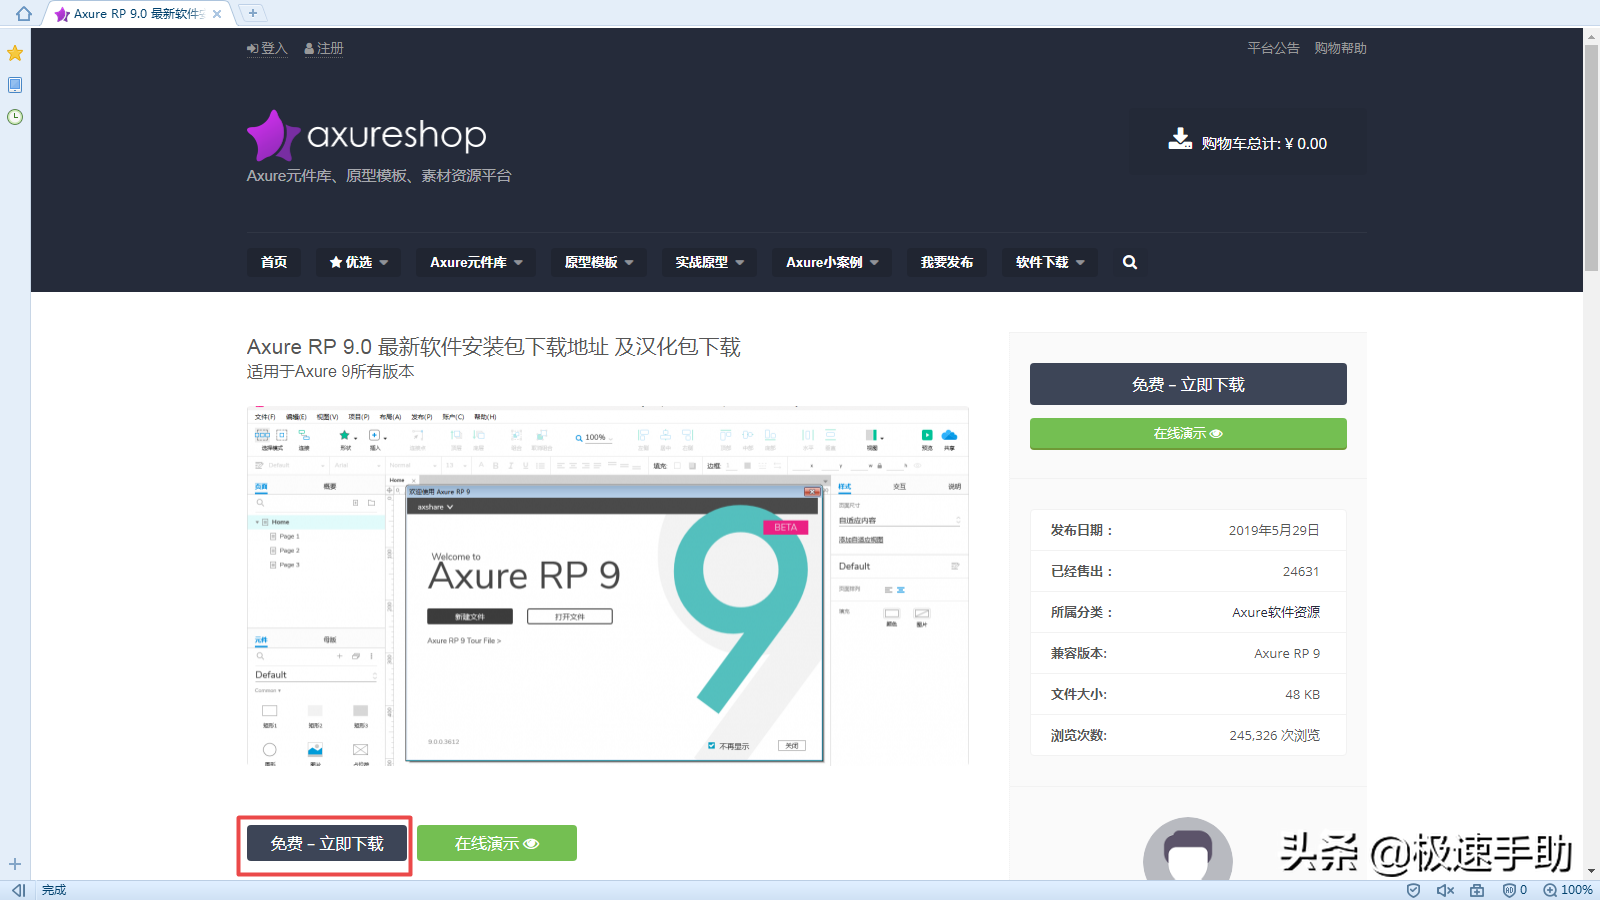Click the 100% zoom control
Image resolution: width=1600 pixels, height=900 pixels.
pos(1568,890)
